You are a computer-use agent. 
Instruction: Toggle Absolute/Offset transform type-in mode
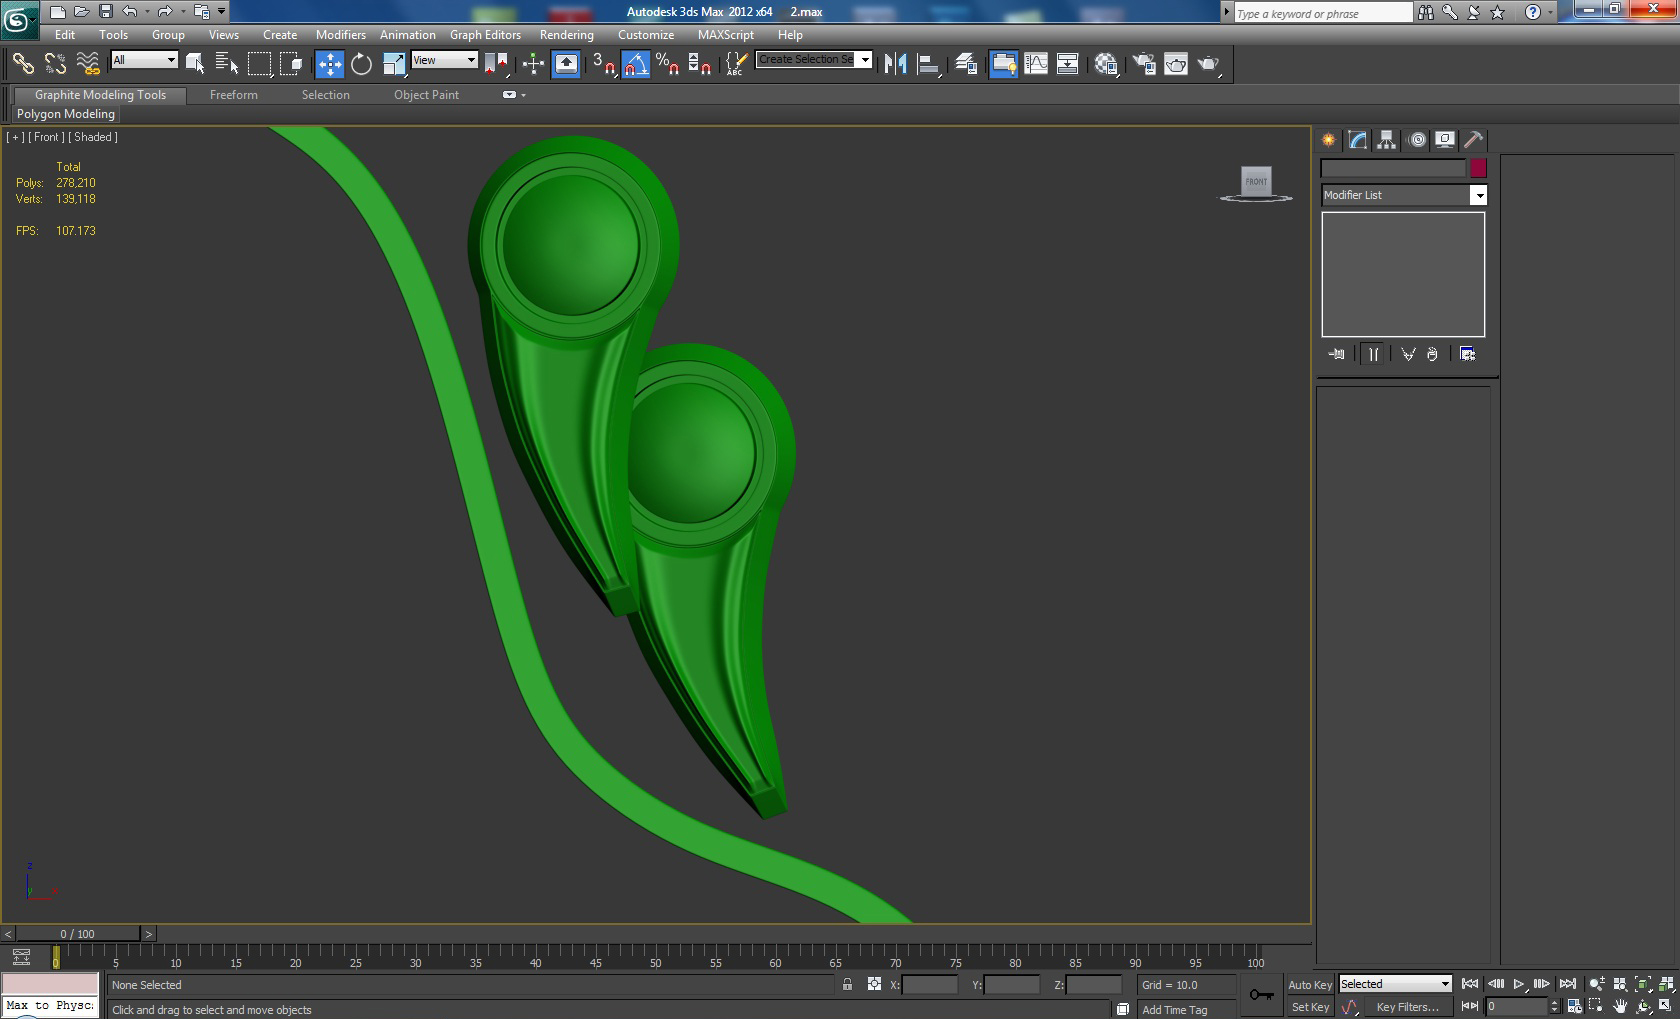click(874, 985)
